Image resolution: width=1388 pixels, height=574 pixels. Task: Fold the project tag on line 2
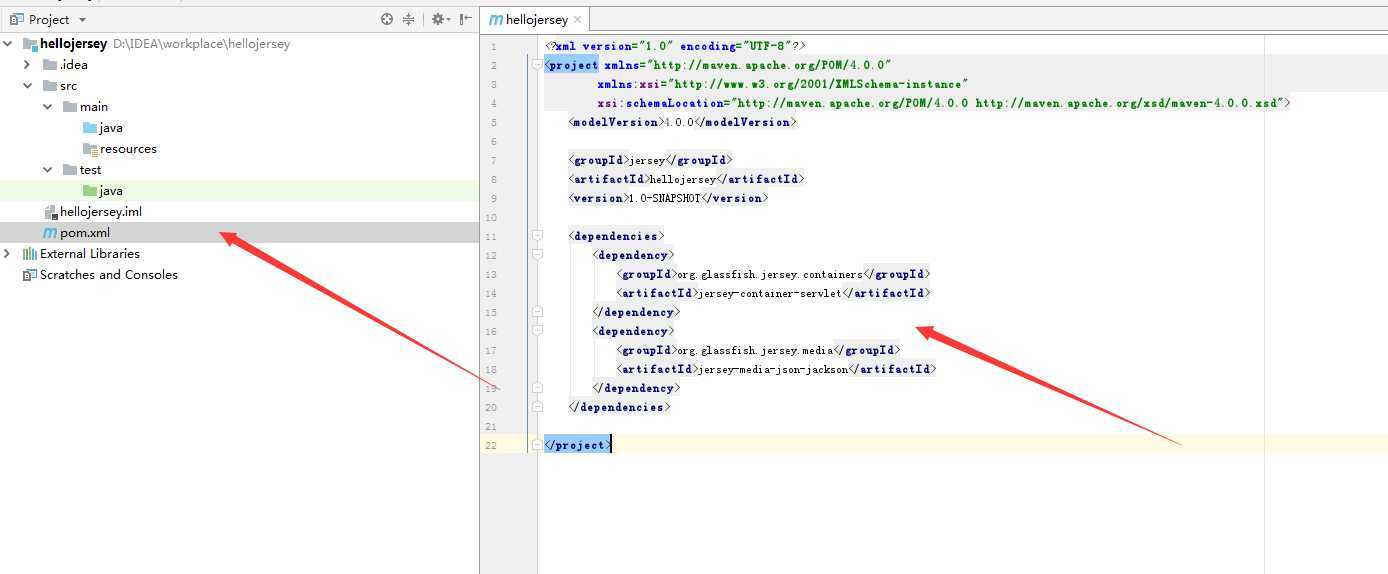pos(537,65)
